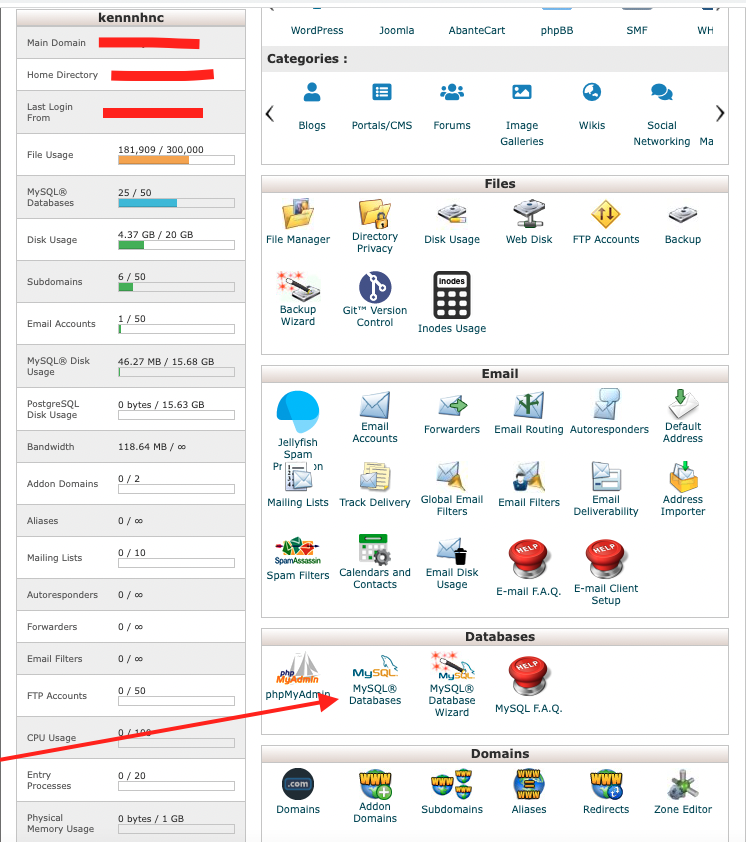Collapse the Files section header
The height and width of the screenshot is (842, 746).
click(500, 184)
